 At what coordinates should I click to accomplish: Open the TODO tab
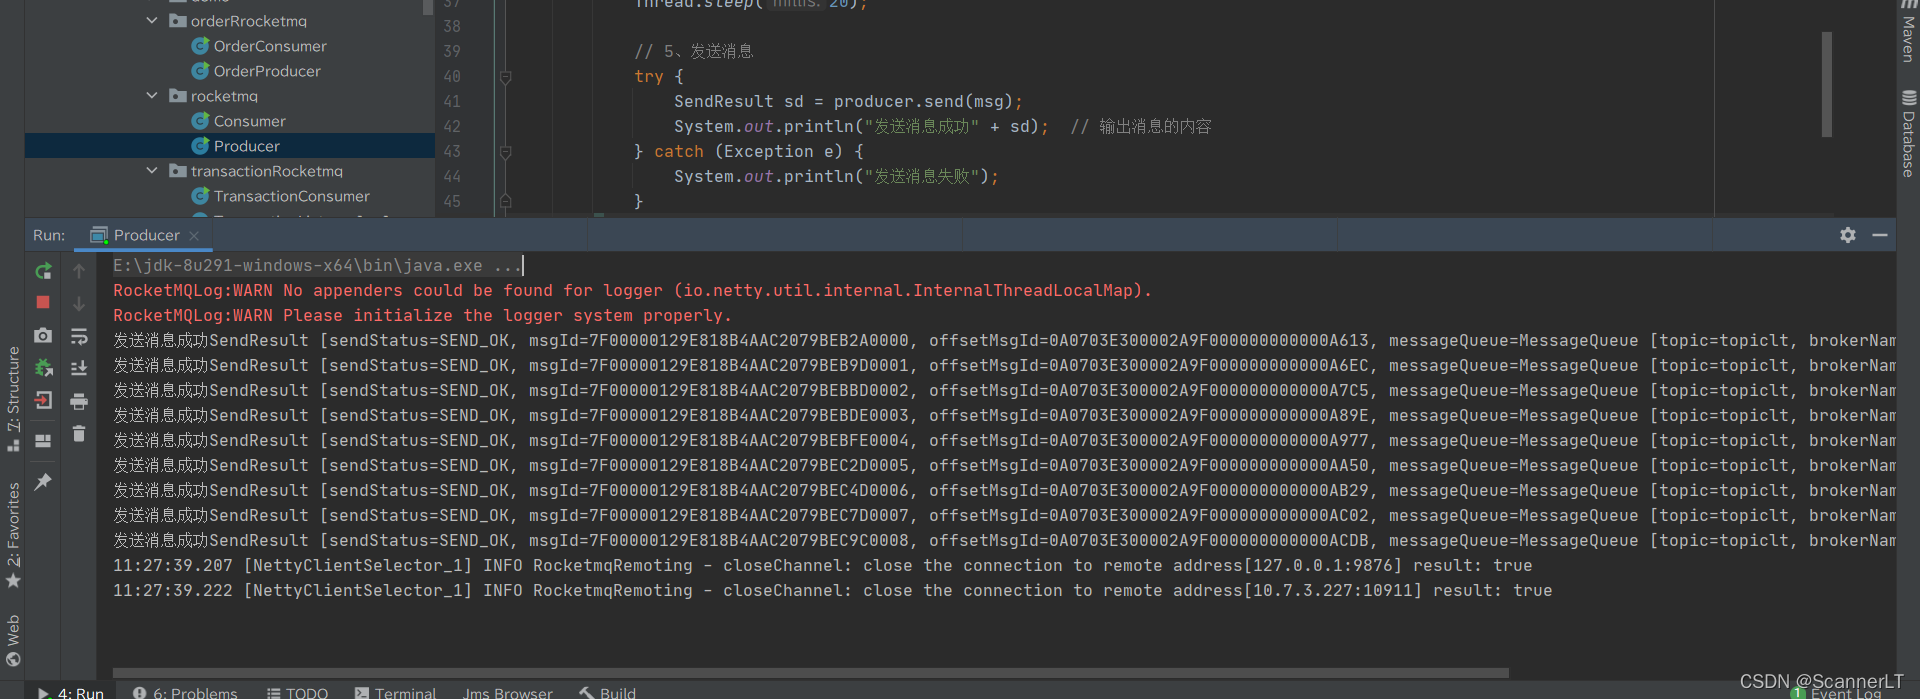(x=297, y=692)
